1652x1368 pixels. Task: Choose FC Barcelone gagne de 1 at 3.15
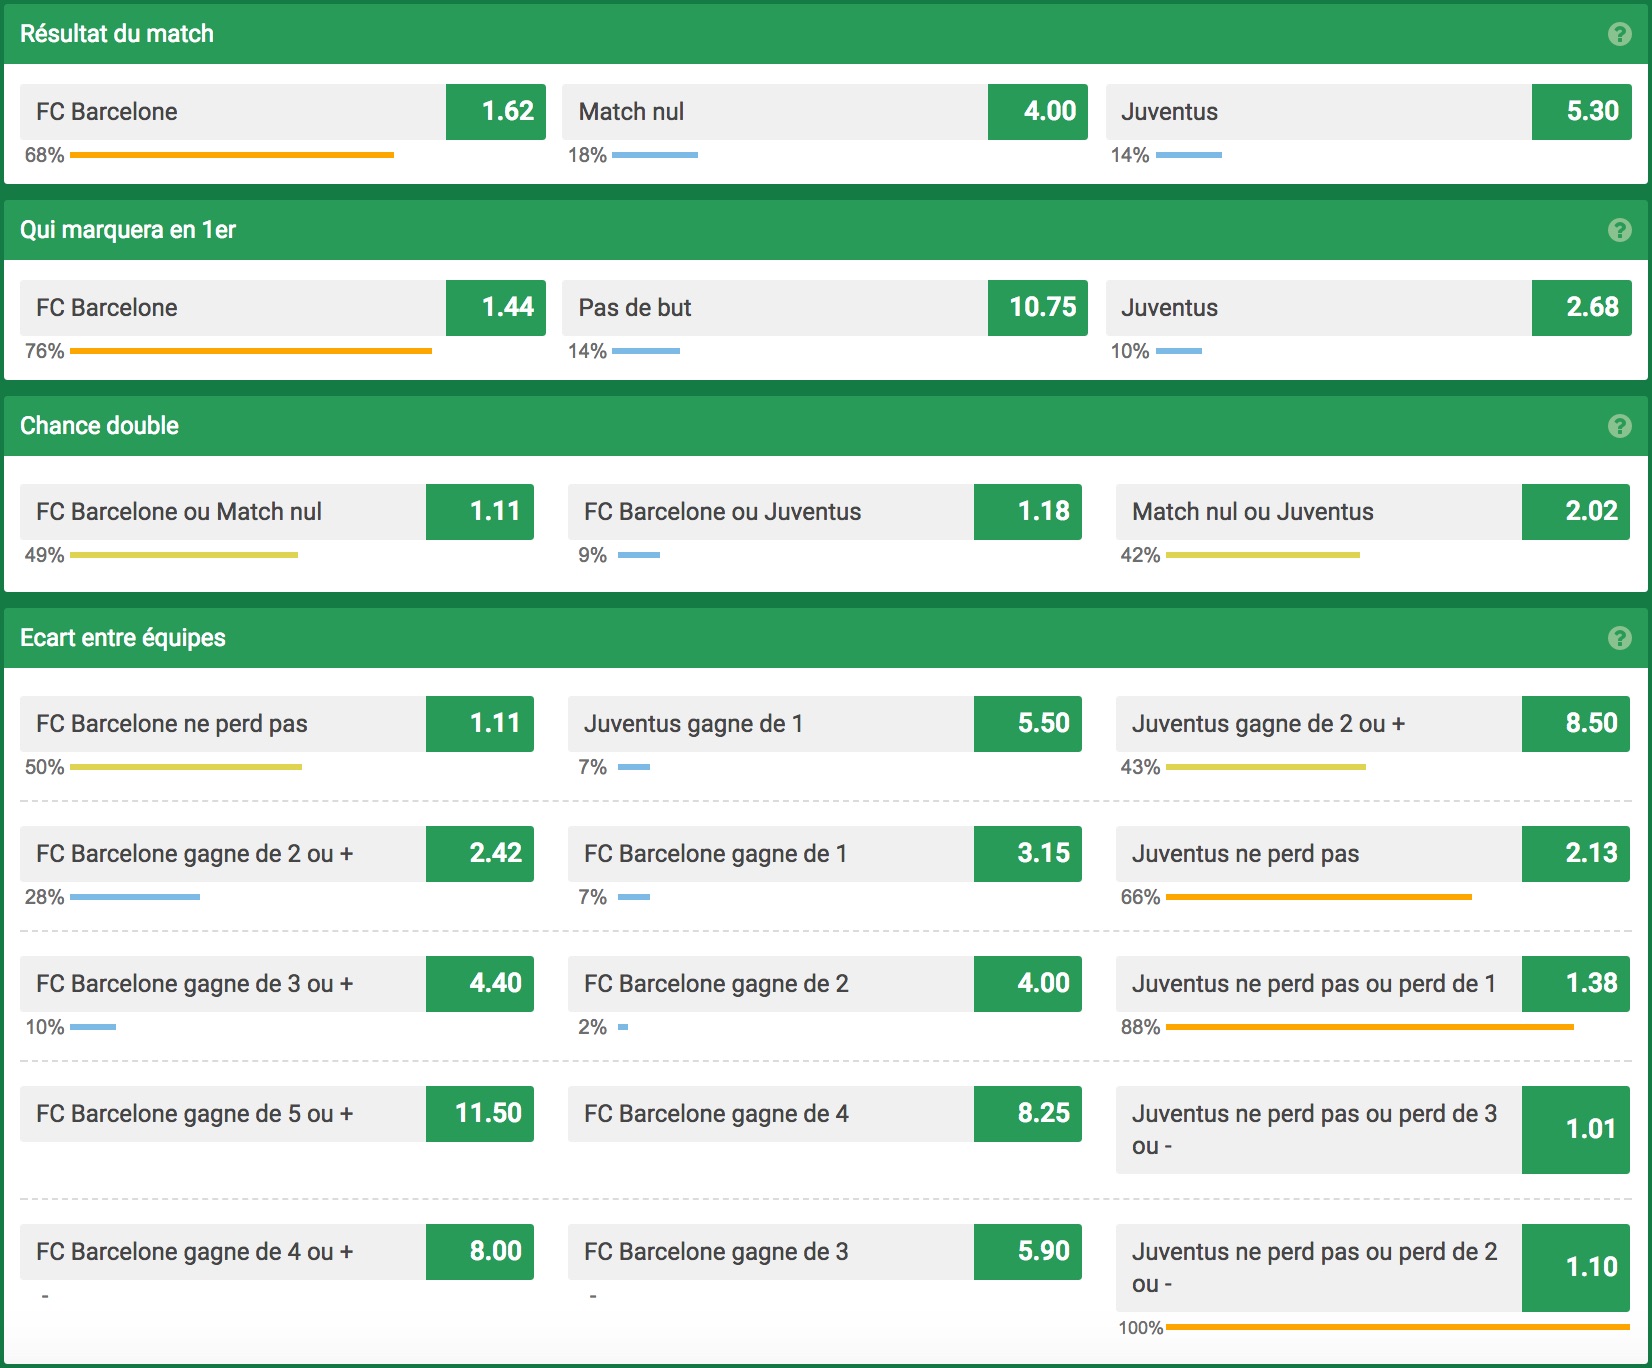[x=825, y=854]
